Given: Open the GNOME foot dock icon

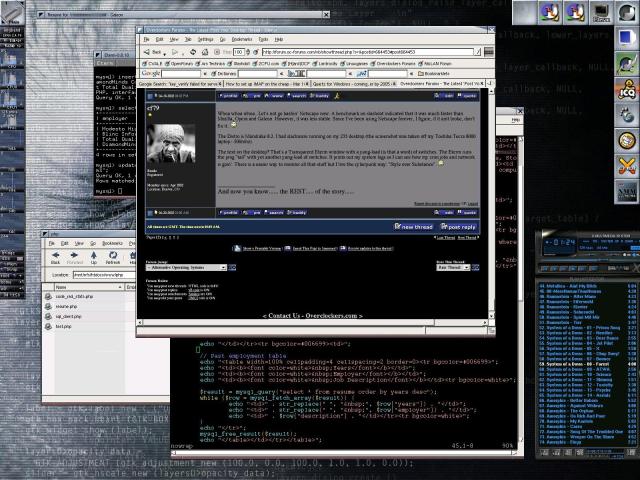Looking at the screenshot, I should 627,116.
